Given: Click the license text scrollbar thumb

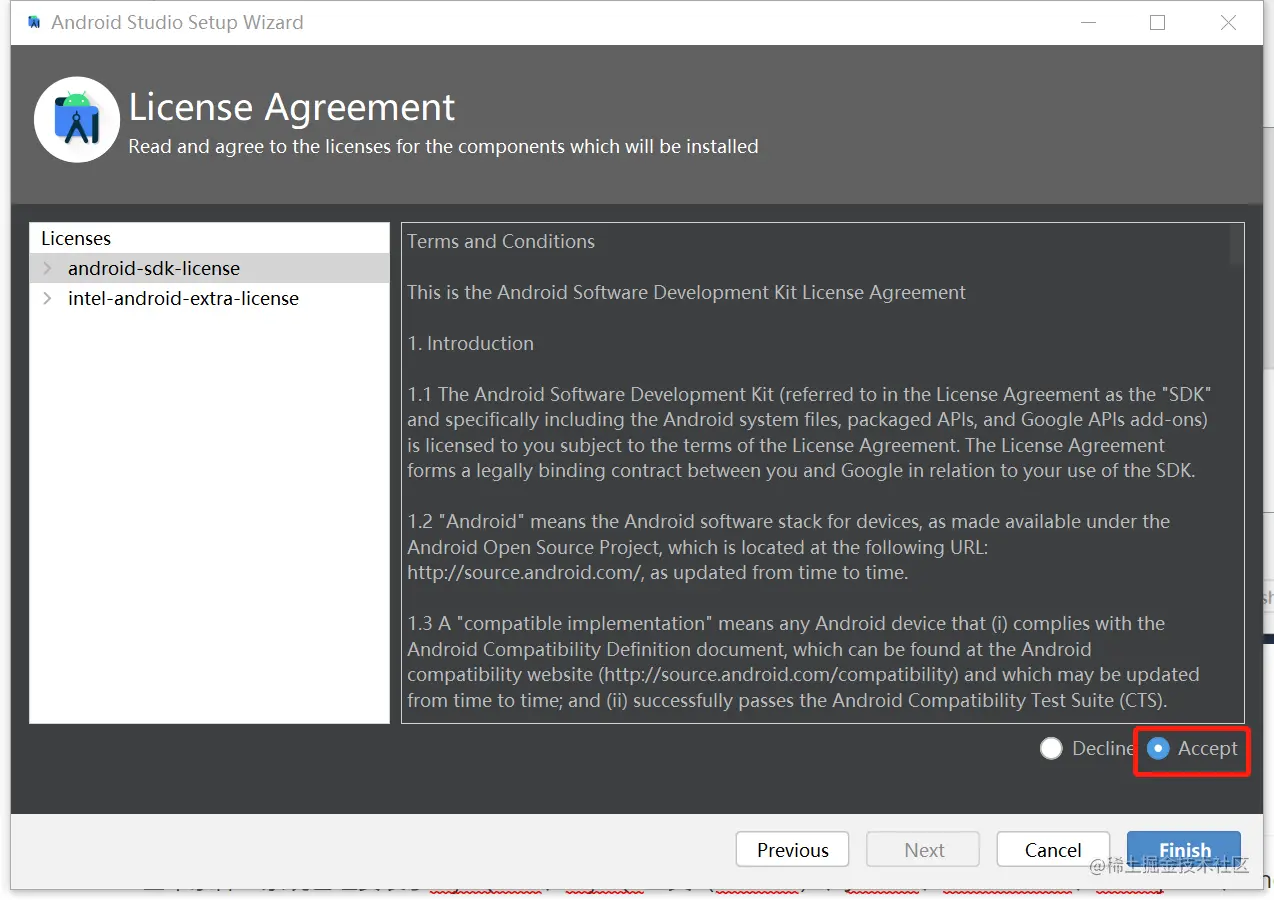Looking at the screenshot, I should pyautogui.click(x=1237, y=243).
